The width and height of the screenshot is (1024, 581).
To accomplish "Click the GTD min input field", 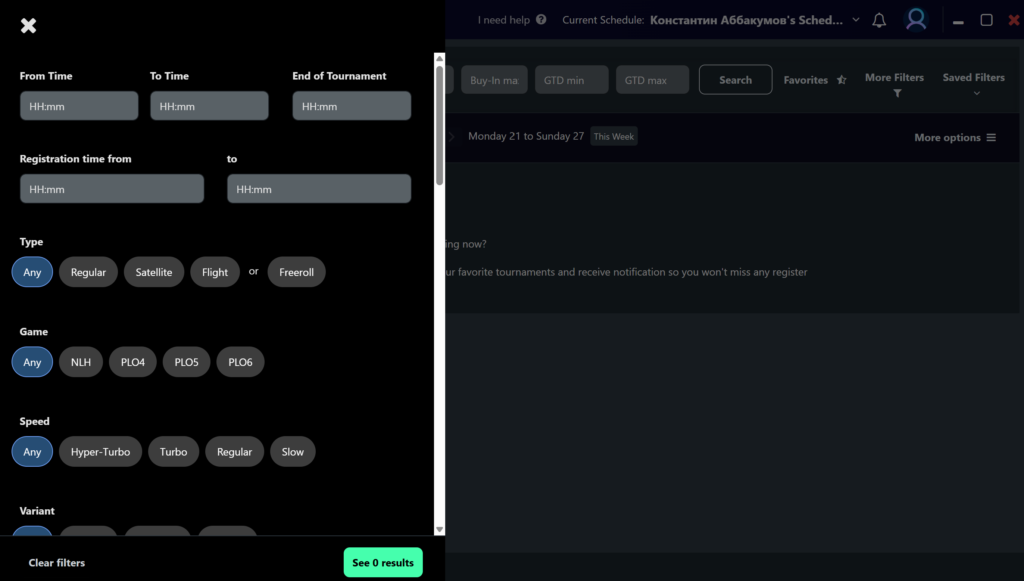I will pyautogui.click(x=572, y=80).
